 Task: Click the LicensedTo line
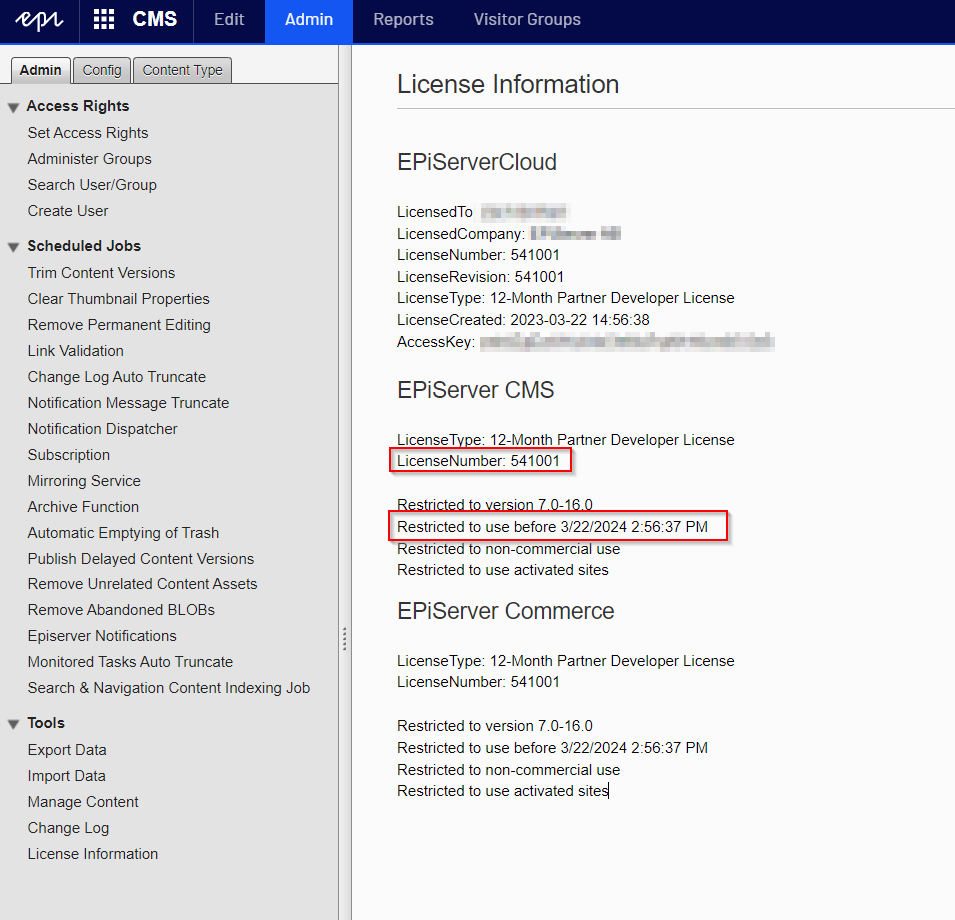482,212
